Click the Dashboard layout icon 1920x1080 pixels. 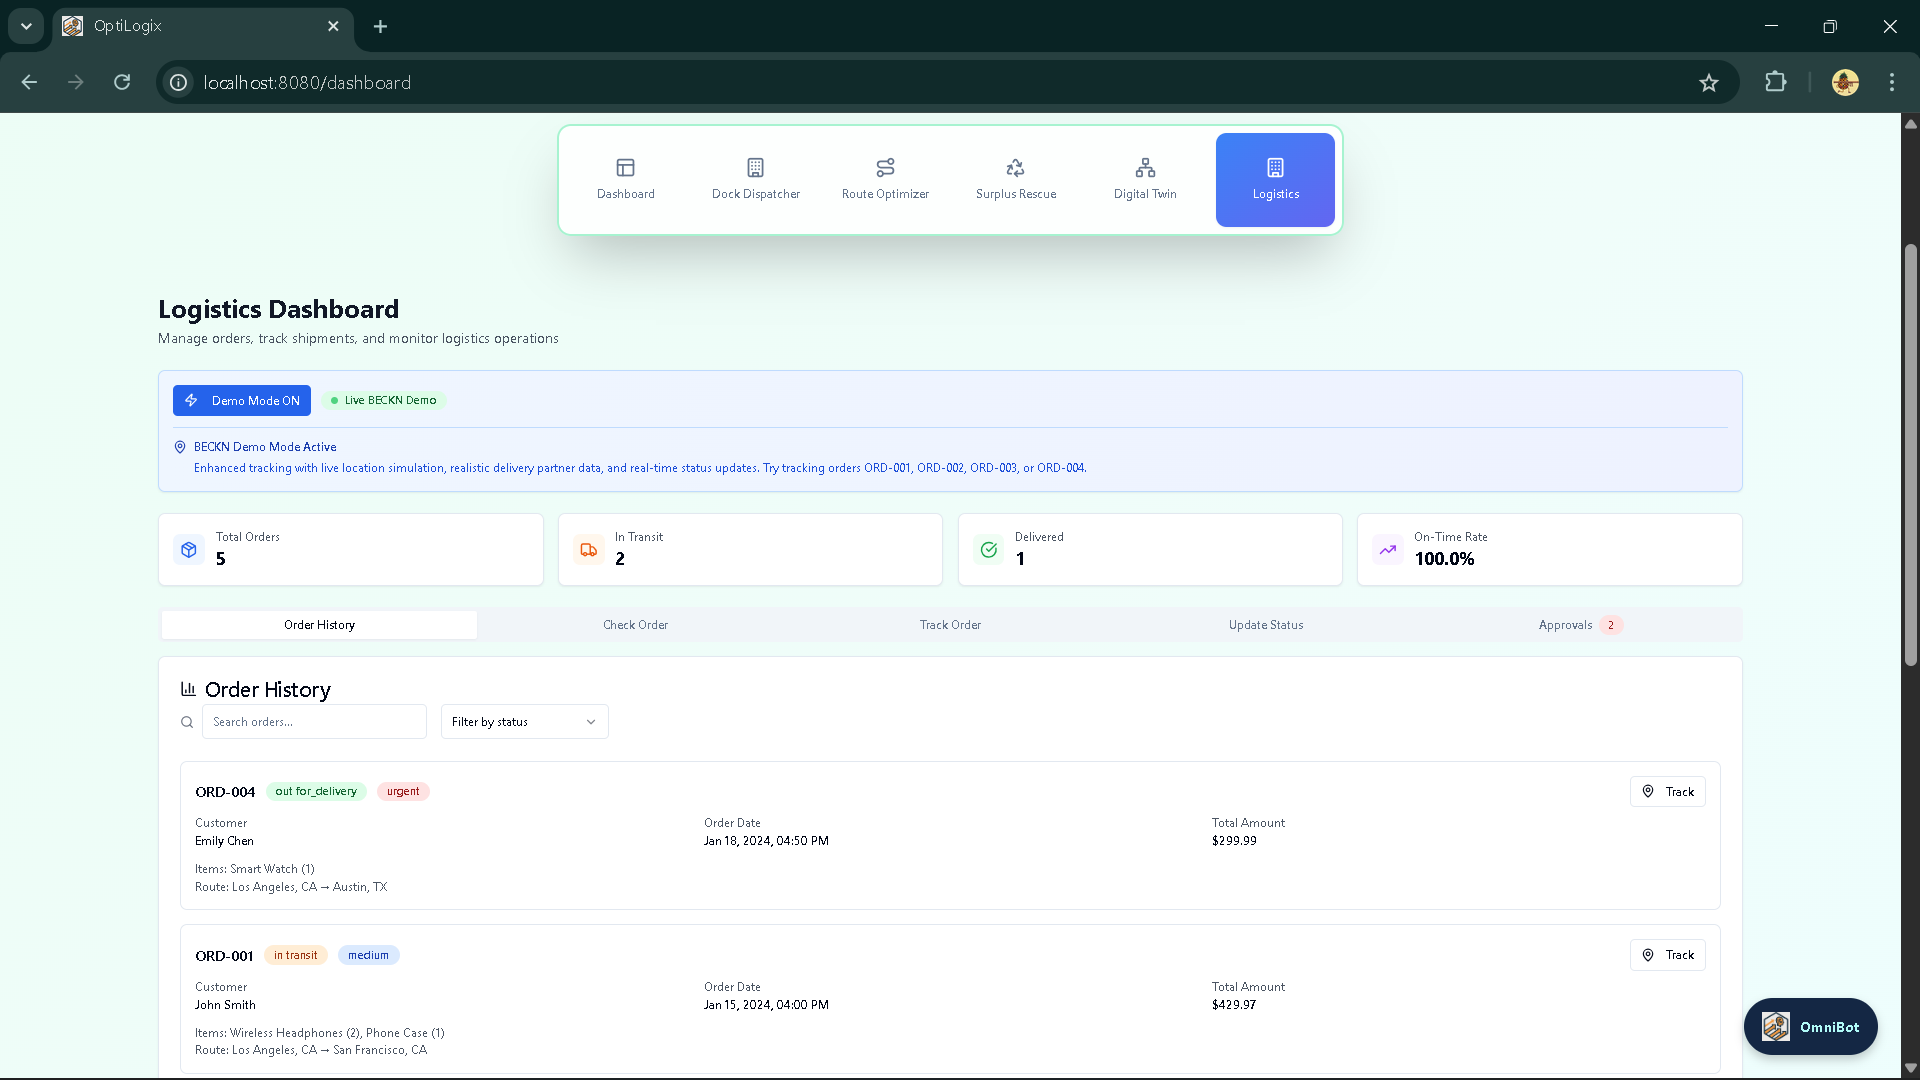coord(625,167)
